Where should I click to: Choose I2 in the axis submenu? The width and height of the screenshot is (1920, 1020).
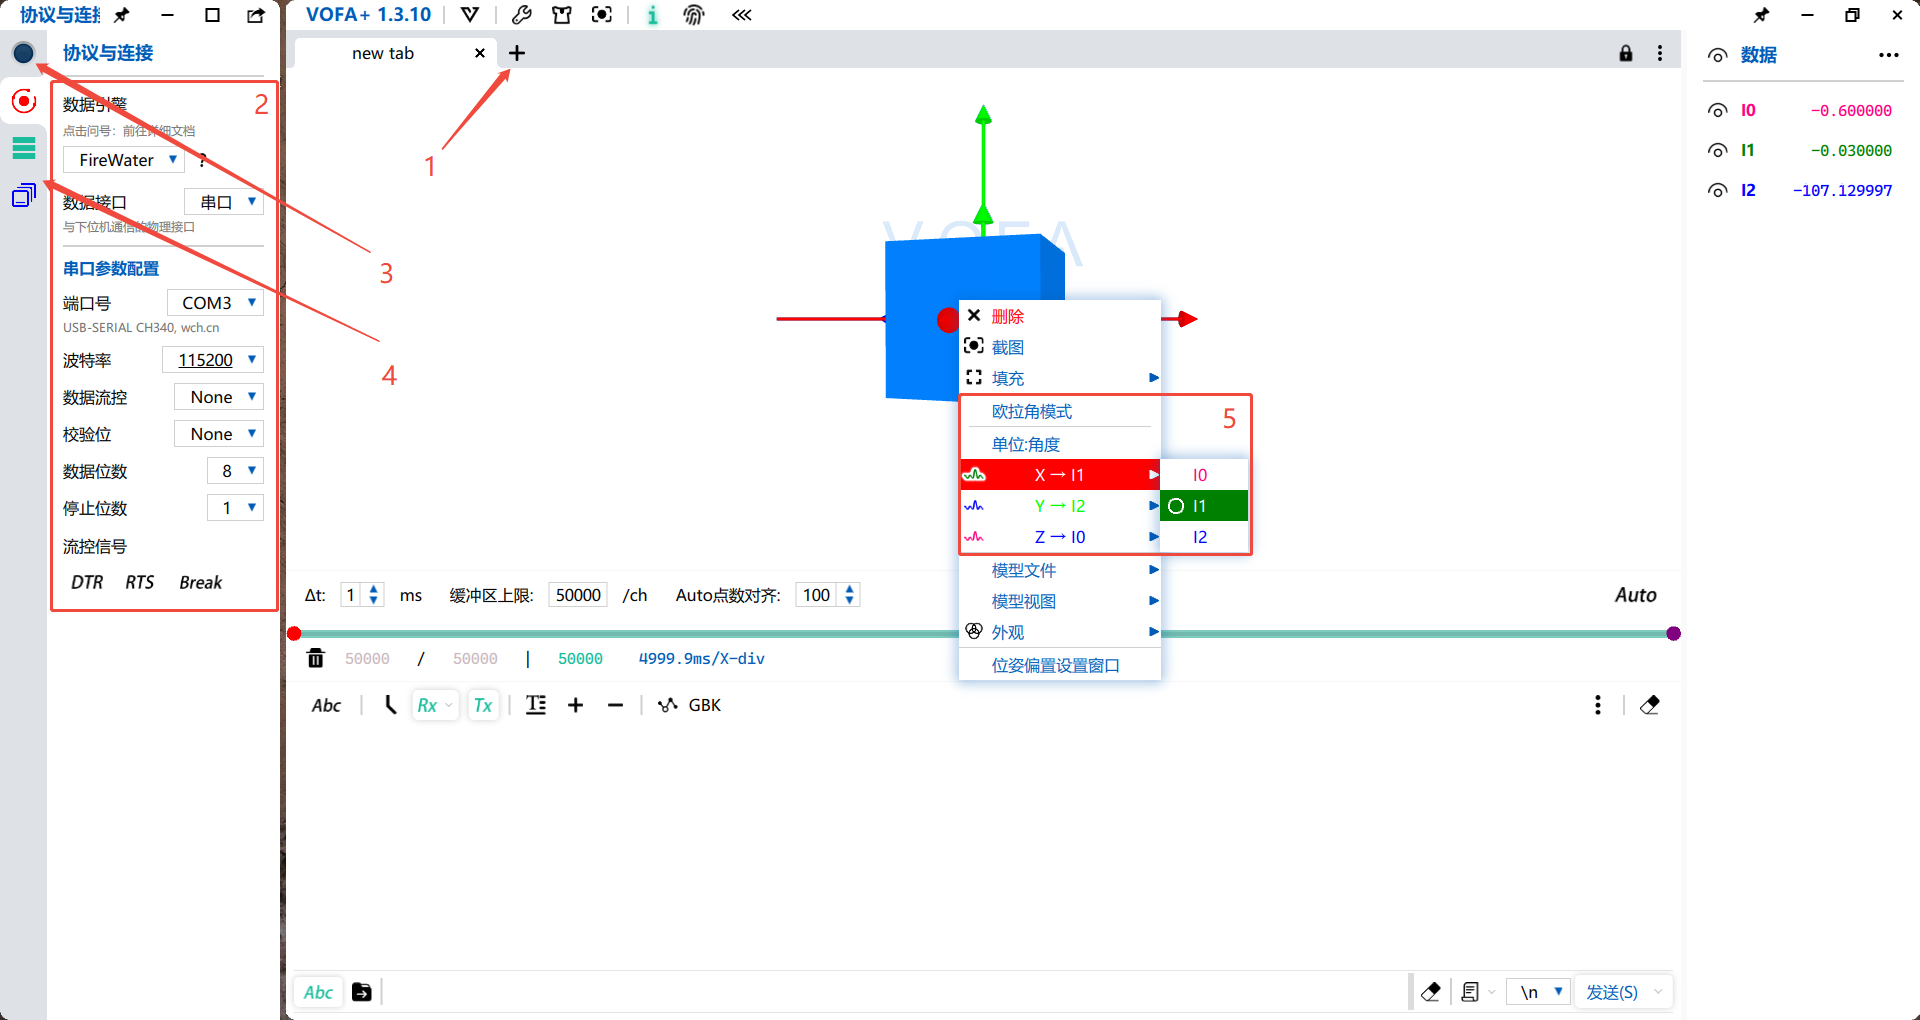tap(1204, 537)
